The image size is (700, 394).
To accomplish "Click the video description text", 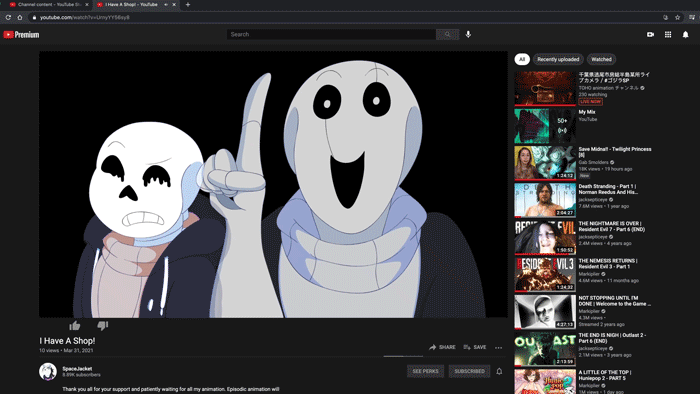I will point(171,389).
